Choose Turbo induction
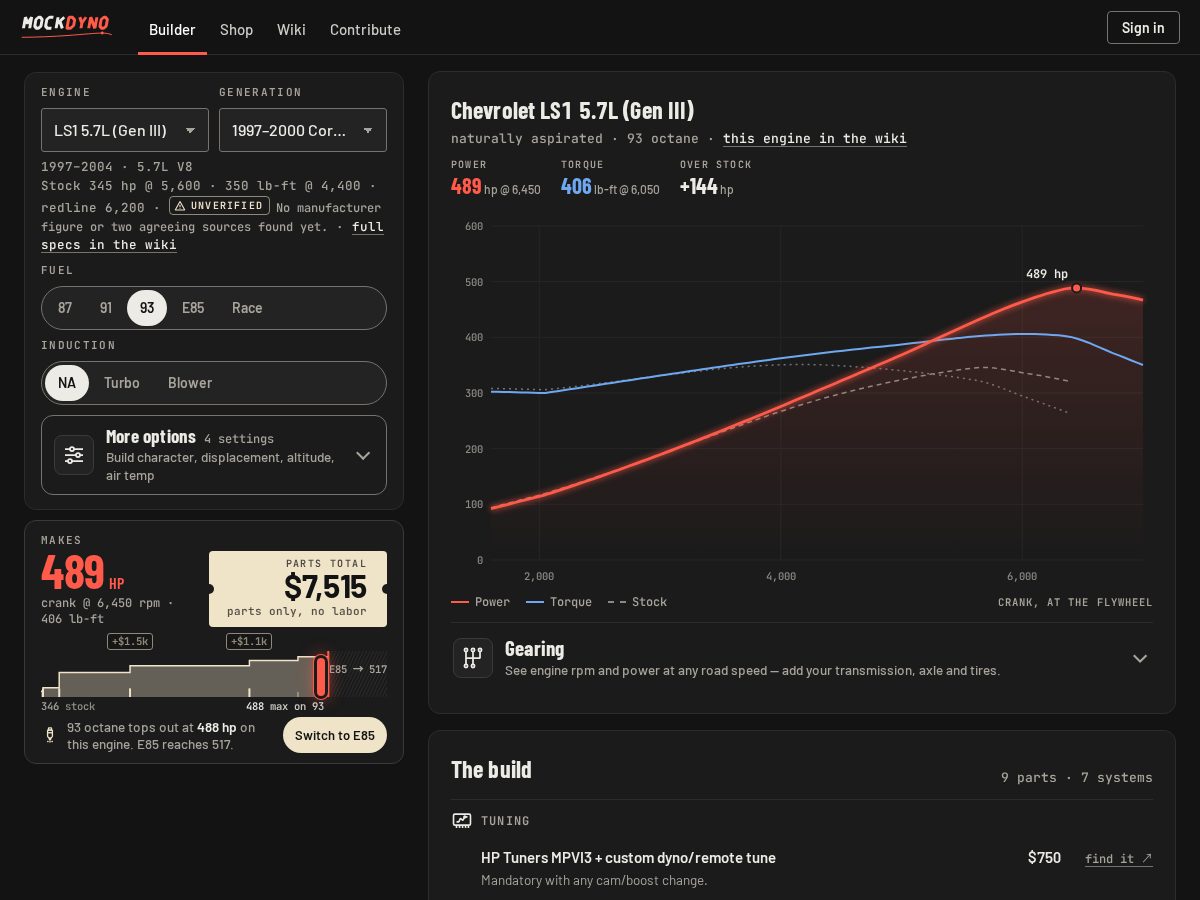Image resolution: width=1200 pixels, height=900 pixels. pos(122,383)
